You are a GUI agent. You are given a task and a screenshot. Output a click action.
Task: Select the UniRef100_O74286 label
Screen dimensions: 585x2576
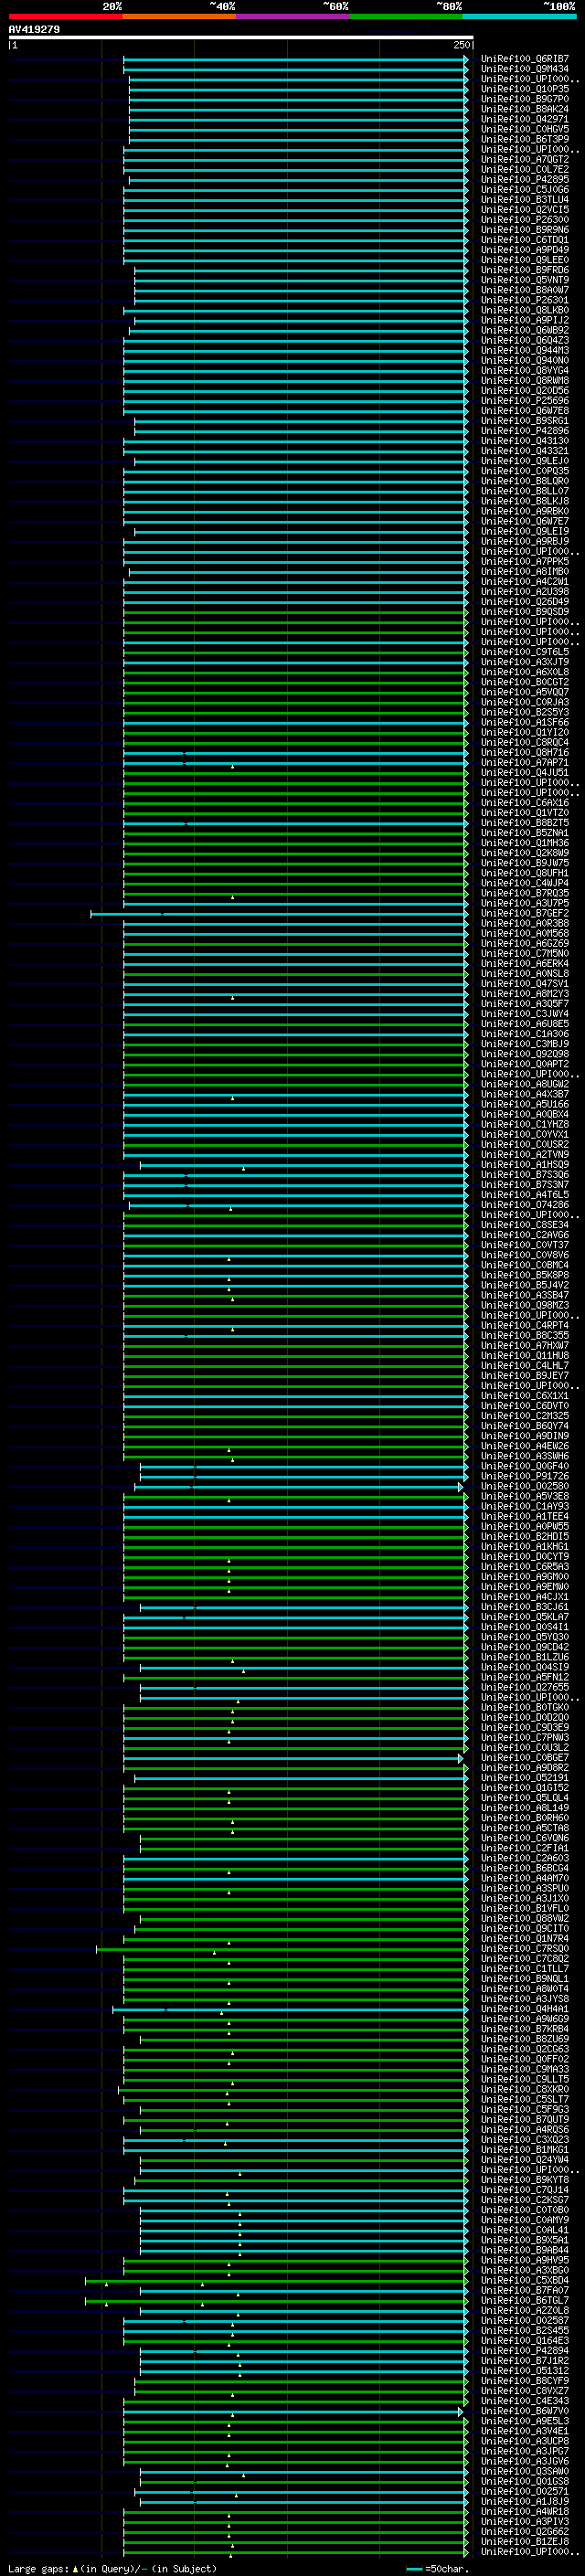[x=524, y=1205]
